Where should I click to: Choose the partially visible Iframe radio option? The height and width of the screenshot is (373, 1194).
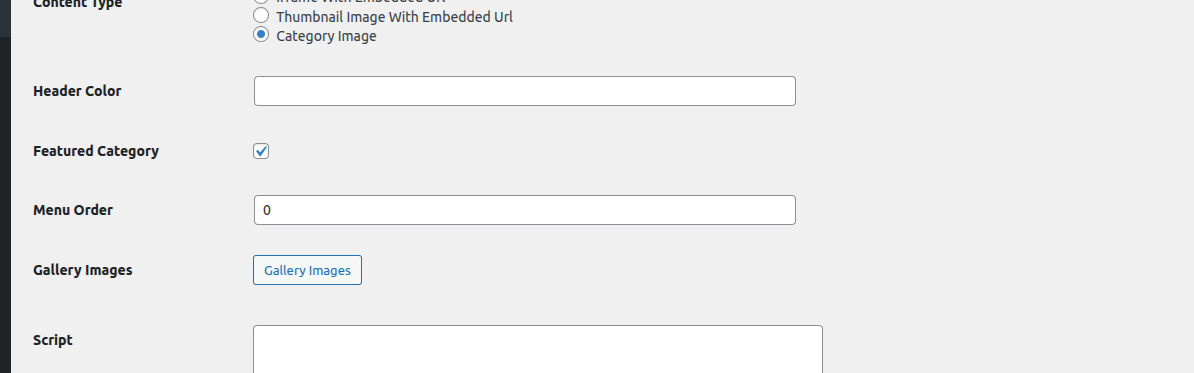tap(261, 2)
